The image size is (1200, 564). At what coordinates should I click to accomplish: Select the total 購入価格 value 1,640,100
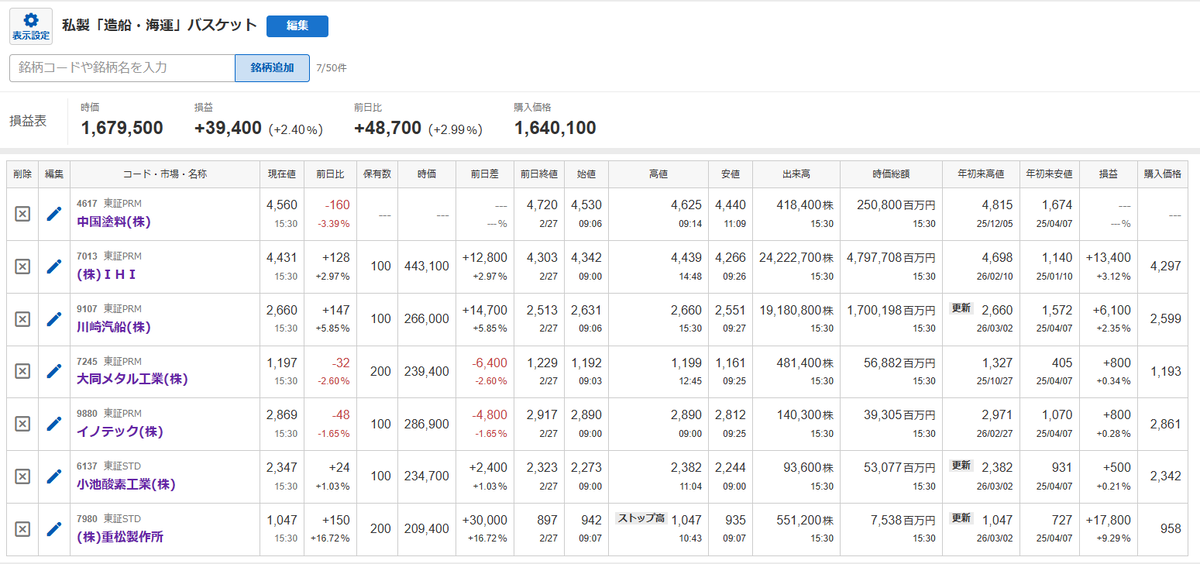[x=555, y=128]
